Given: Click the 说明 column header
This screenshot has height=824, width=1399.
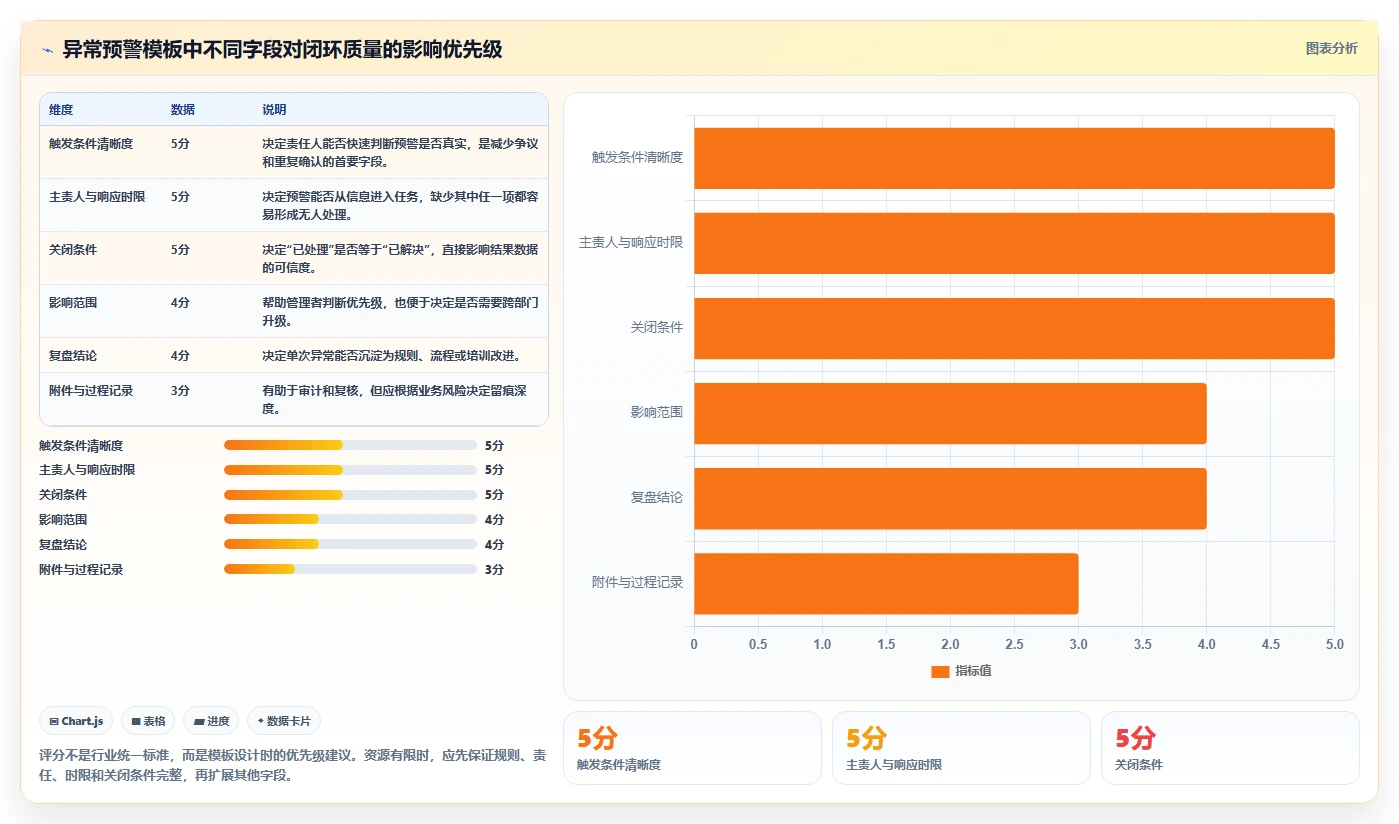Looking at the screenshot, I should [x=274, y=110].
